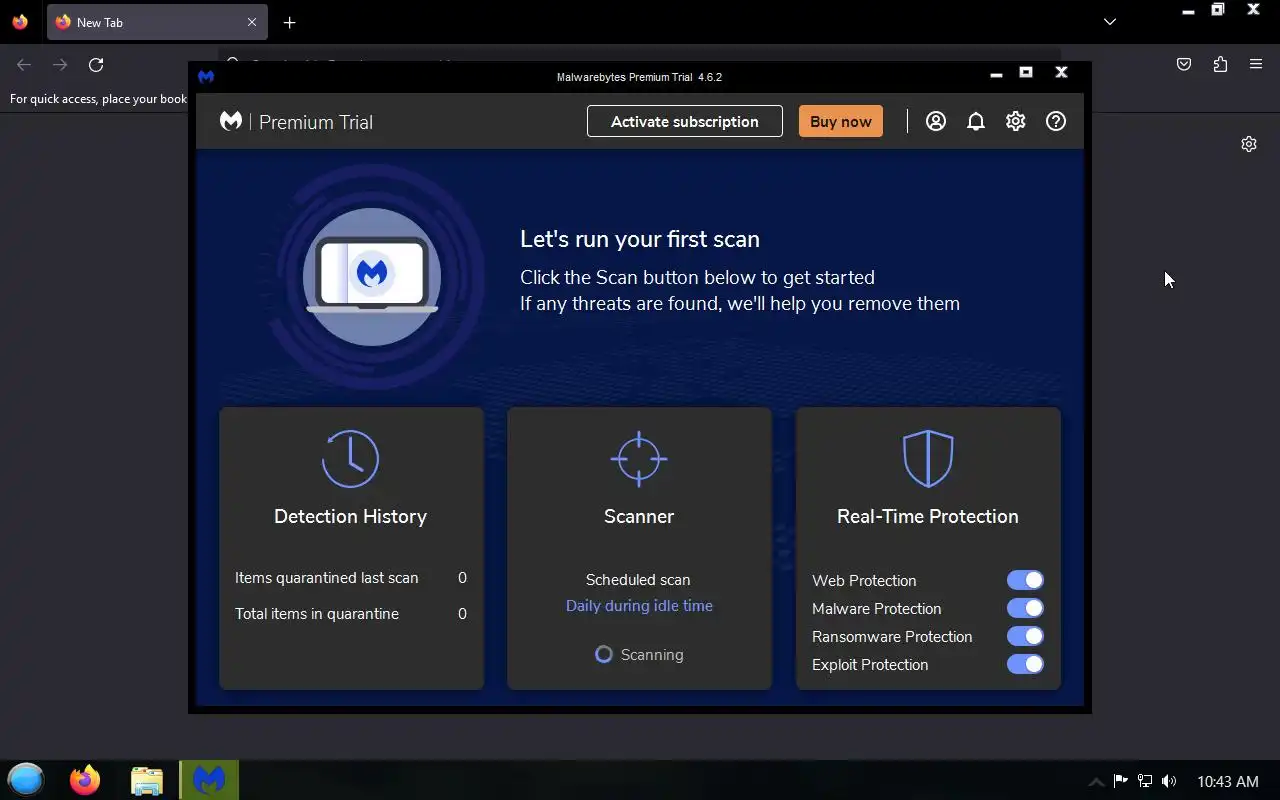Open the taskbar start orb
The image size is (1280, 800).
pos(26,779)
